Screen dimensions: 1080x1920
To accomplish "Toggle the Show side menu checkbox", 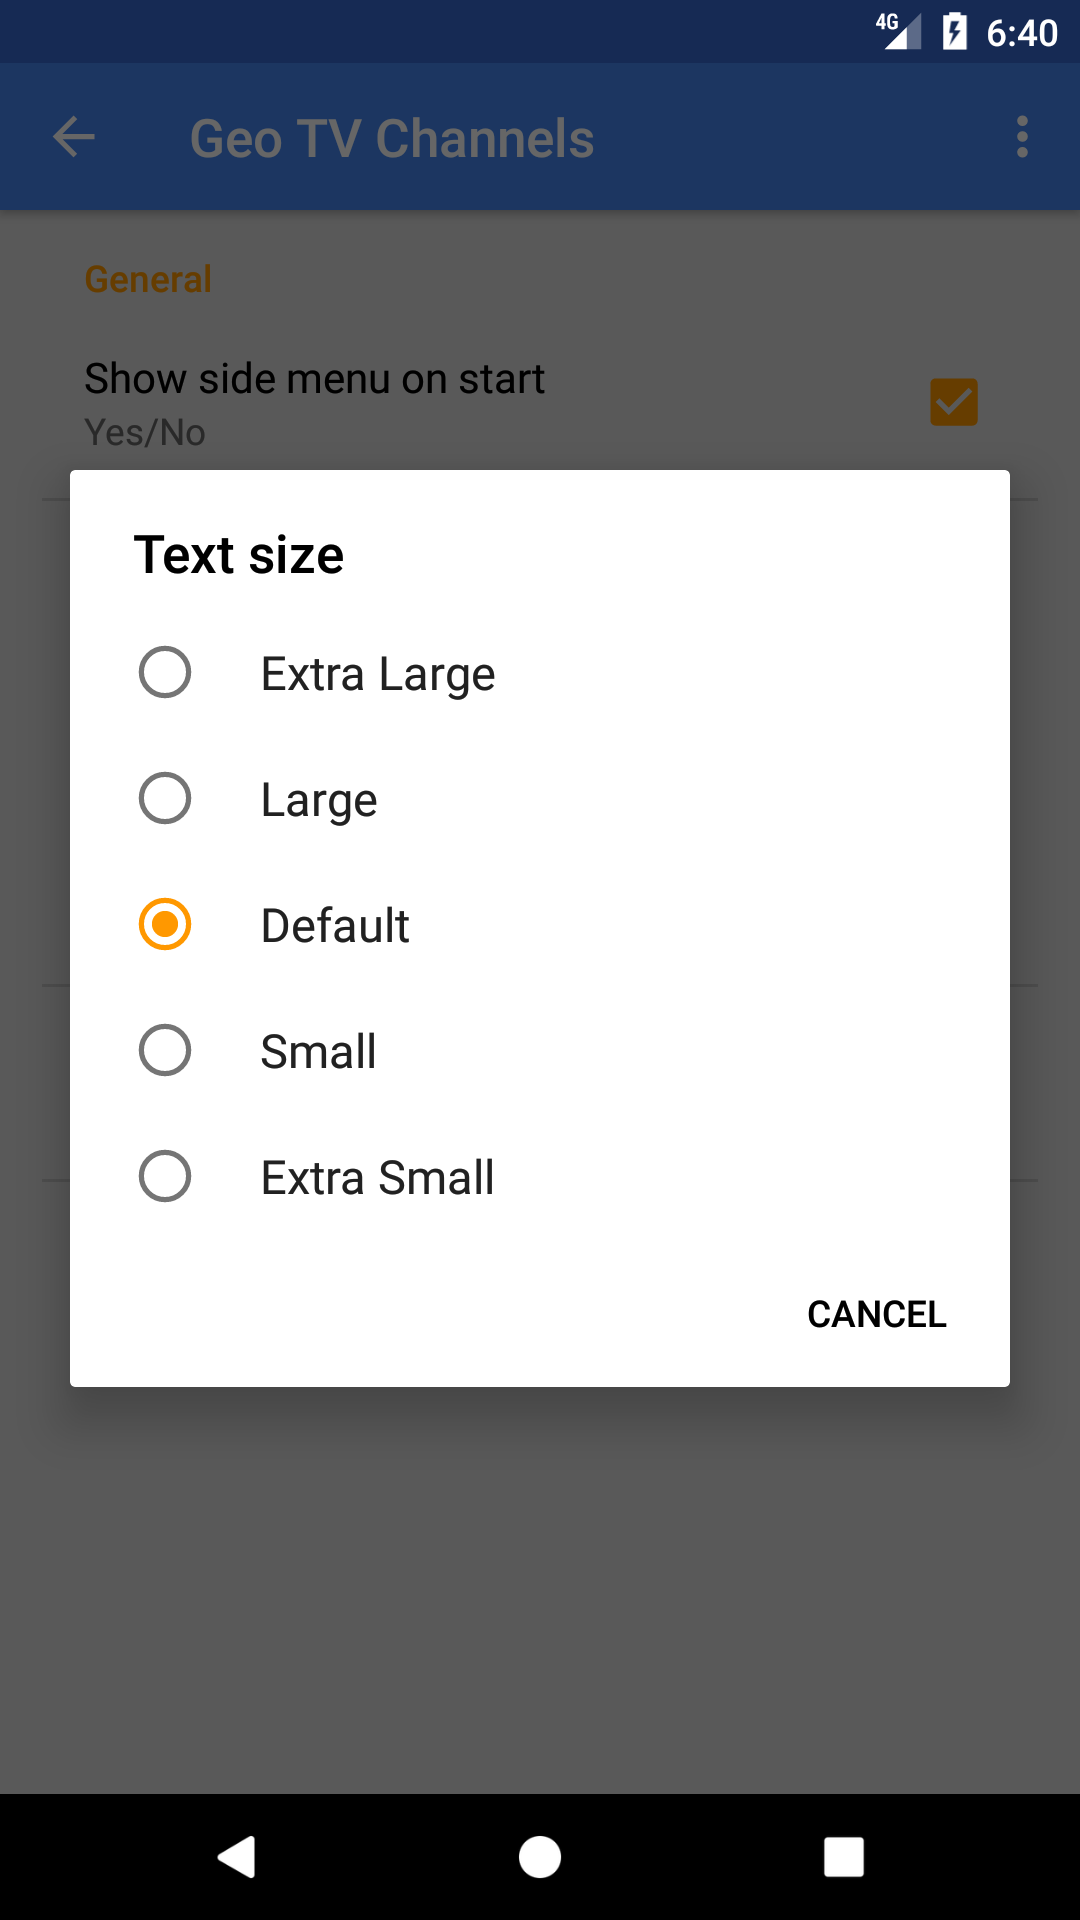I will (953, 402).
